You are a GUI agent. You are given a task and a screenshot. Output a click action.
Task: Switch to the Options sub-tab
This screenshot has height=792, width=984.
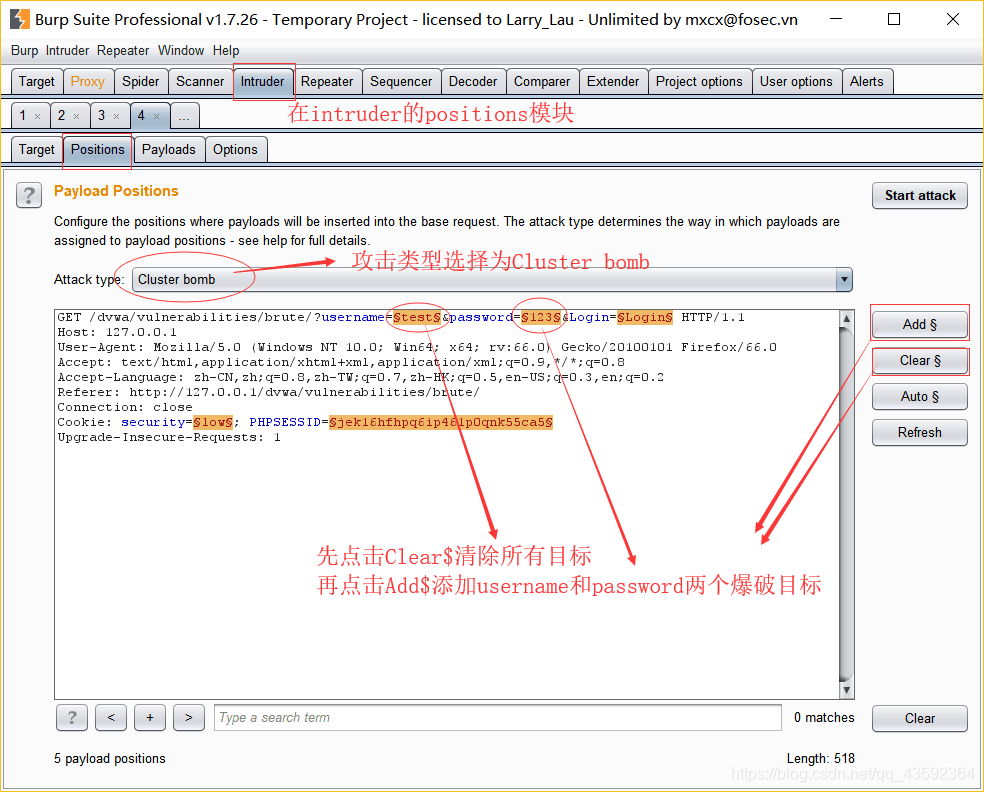point(235,149)
